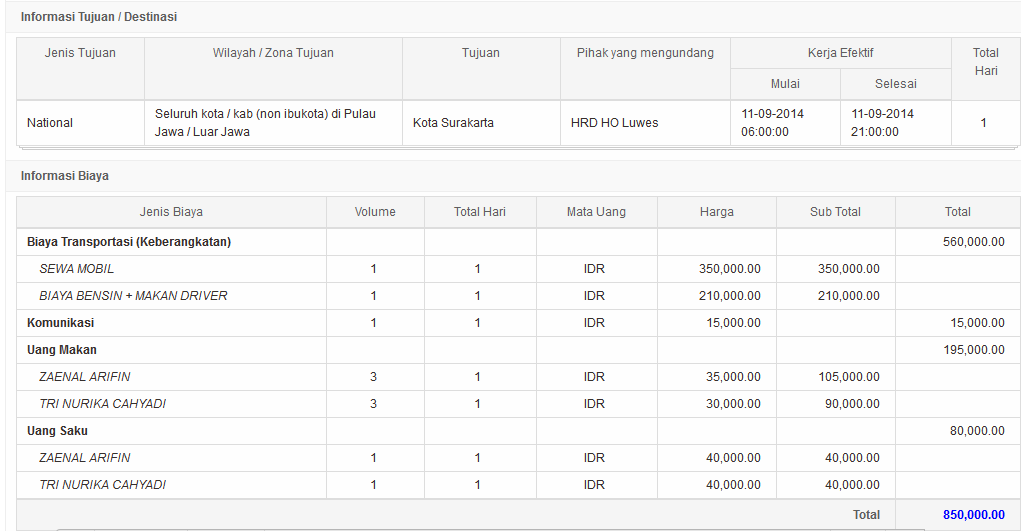Screen dimensions: 1021x531
Task: Click the Pihak yang mengundang column header
Action: click(645, 53)
